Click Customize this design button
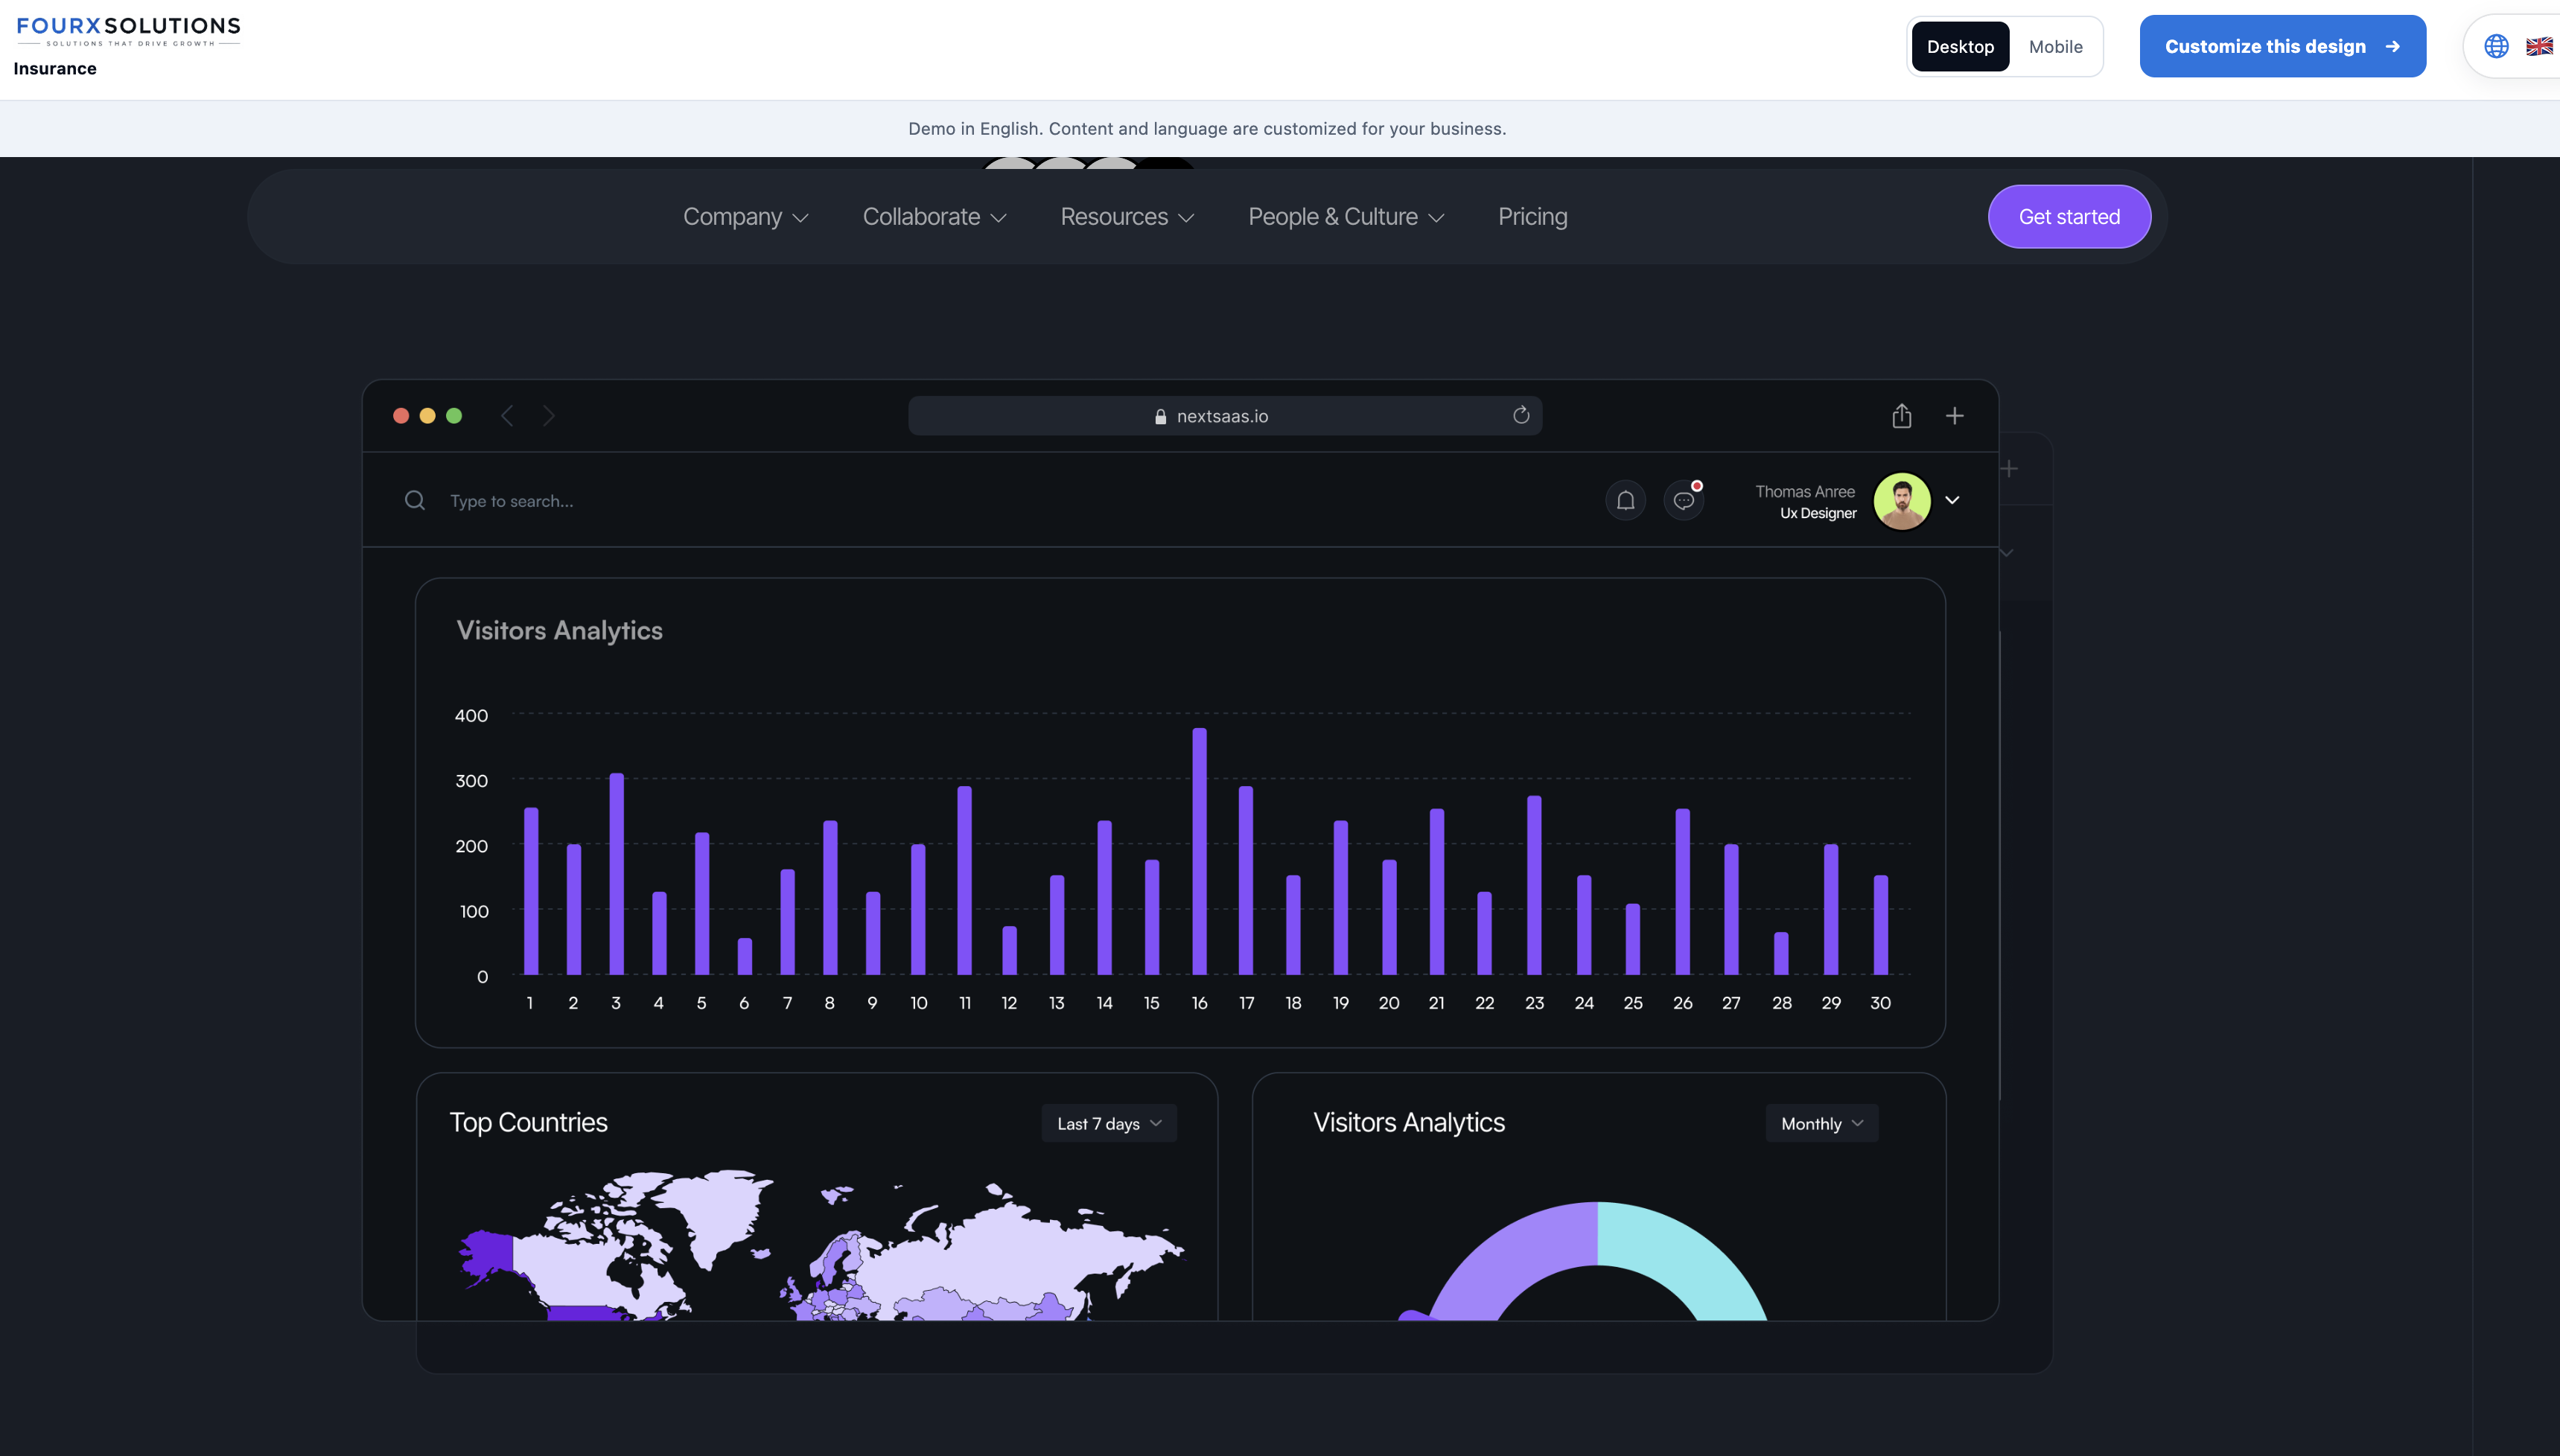Screen dimensions: 2560x1456 pyautogui.click(x=2282, y=46)
